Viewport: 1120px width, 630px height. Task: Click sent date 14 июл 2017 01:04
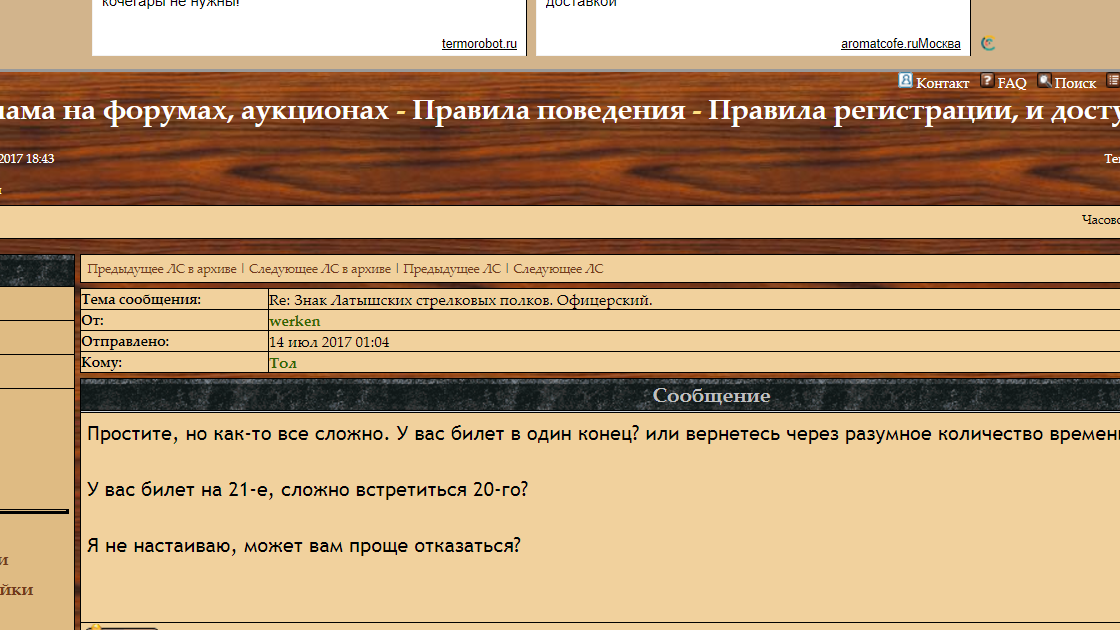coord(329,342)
